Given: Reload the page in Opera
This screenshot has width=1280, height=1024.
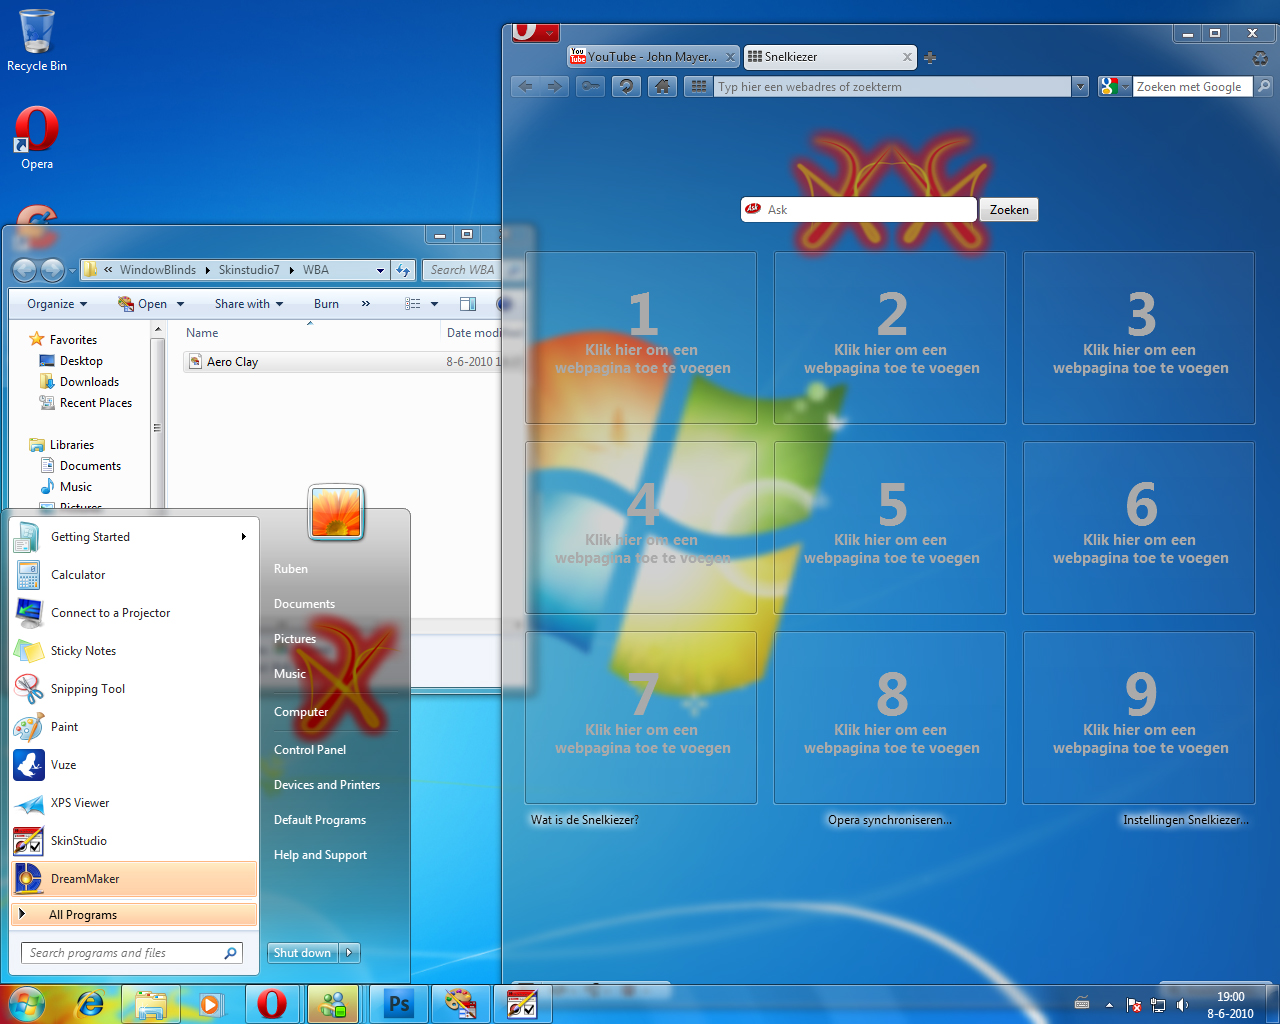Looking at the screenshot, I should pos(627,87).
